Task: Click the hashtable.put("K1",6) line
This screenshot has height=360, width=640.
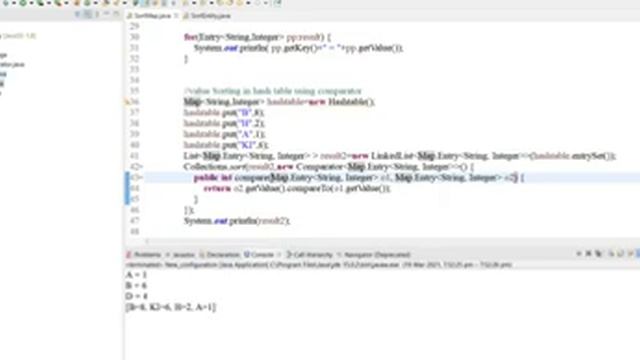Action: pos(226,145)
